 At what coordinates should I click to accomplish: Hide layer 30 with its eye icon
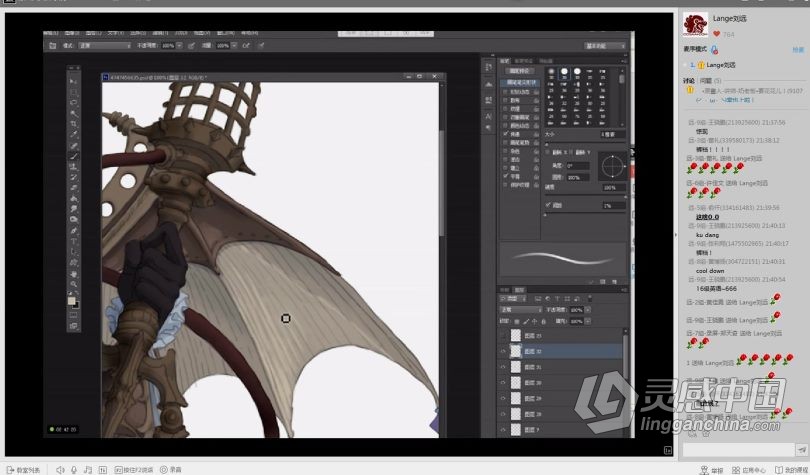[x=503, y=383]
